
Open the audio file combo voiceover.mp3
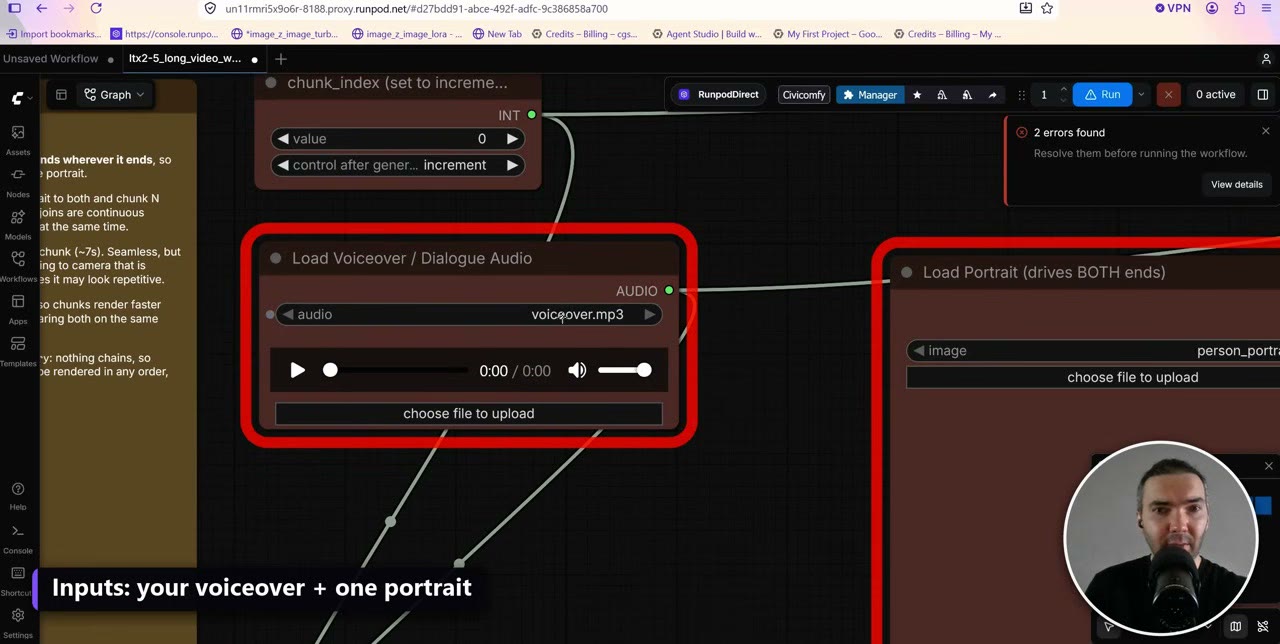pyautogui.click(x=469, y=315)
